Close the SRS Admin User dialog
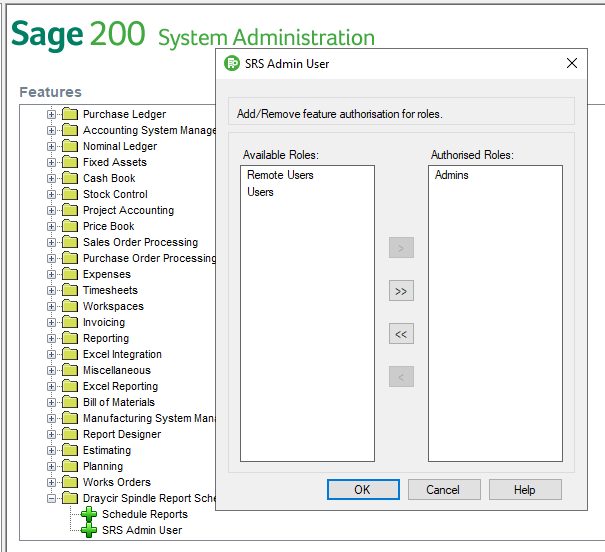The width and height of the screenshot is (605, 552). click(x=571, y=63)
